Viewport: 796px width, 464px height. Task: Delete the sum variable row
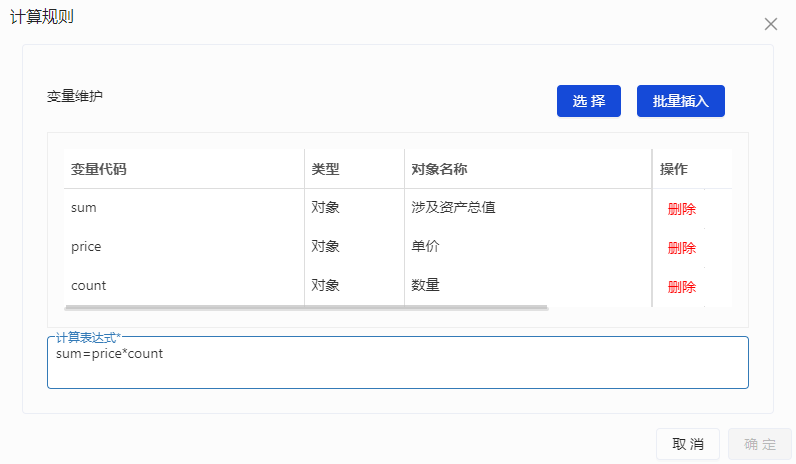coord(681,209)
